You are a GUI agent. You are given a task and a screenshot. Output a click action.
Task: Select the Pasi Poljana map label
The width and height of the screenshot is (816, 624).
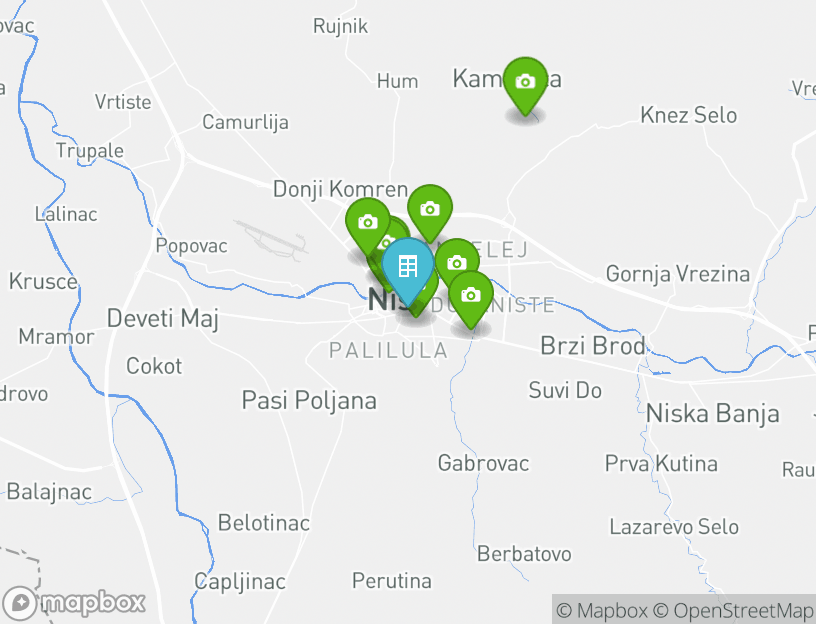[309, 401]
